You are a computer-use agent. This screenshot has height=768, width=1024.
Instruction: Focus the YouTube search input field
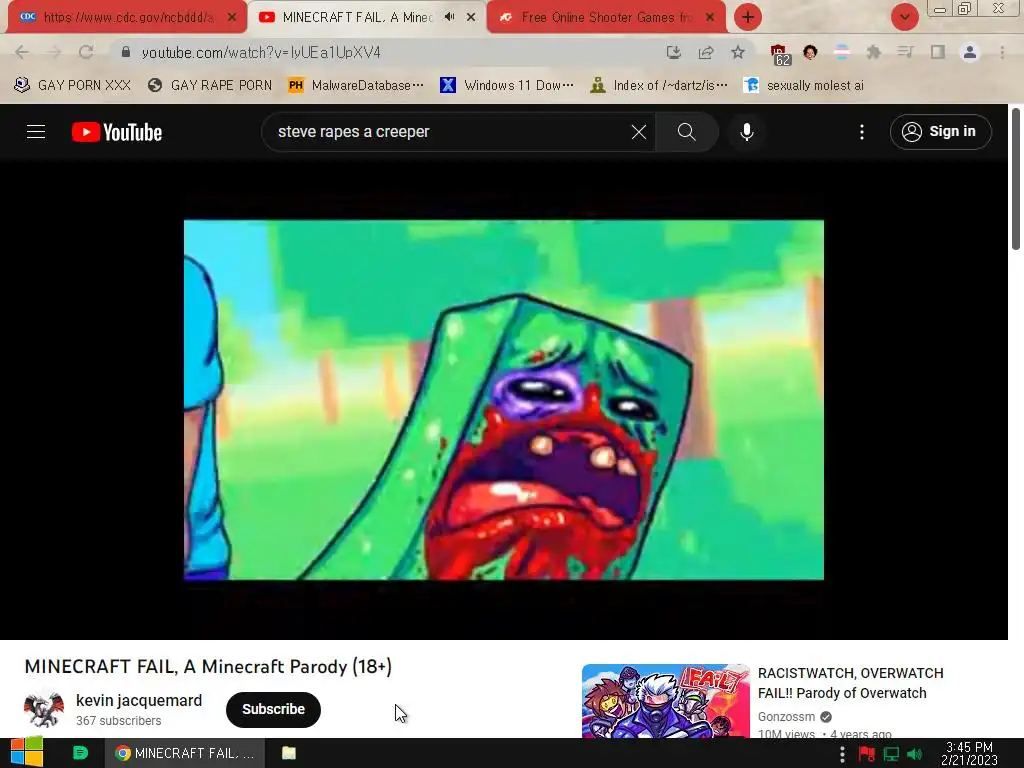click(x=451, y=132)
